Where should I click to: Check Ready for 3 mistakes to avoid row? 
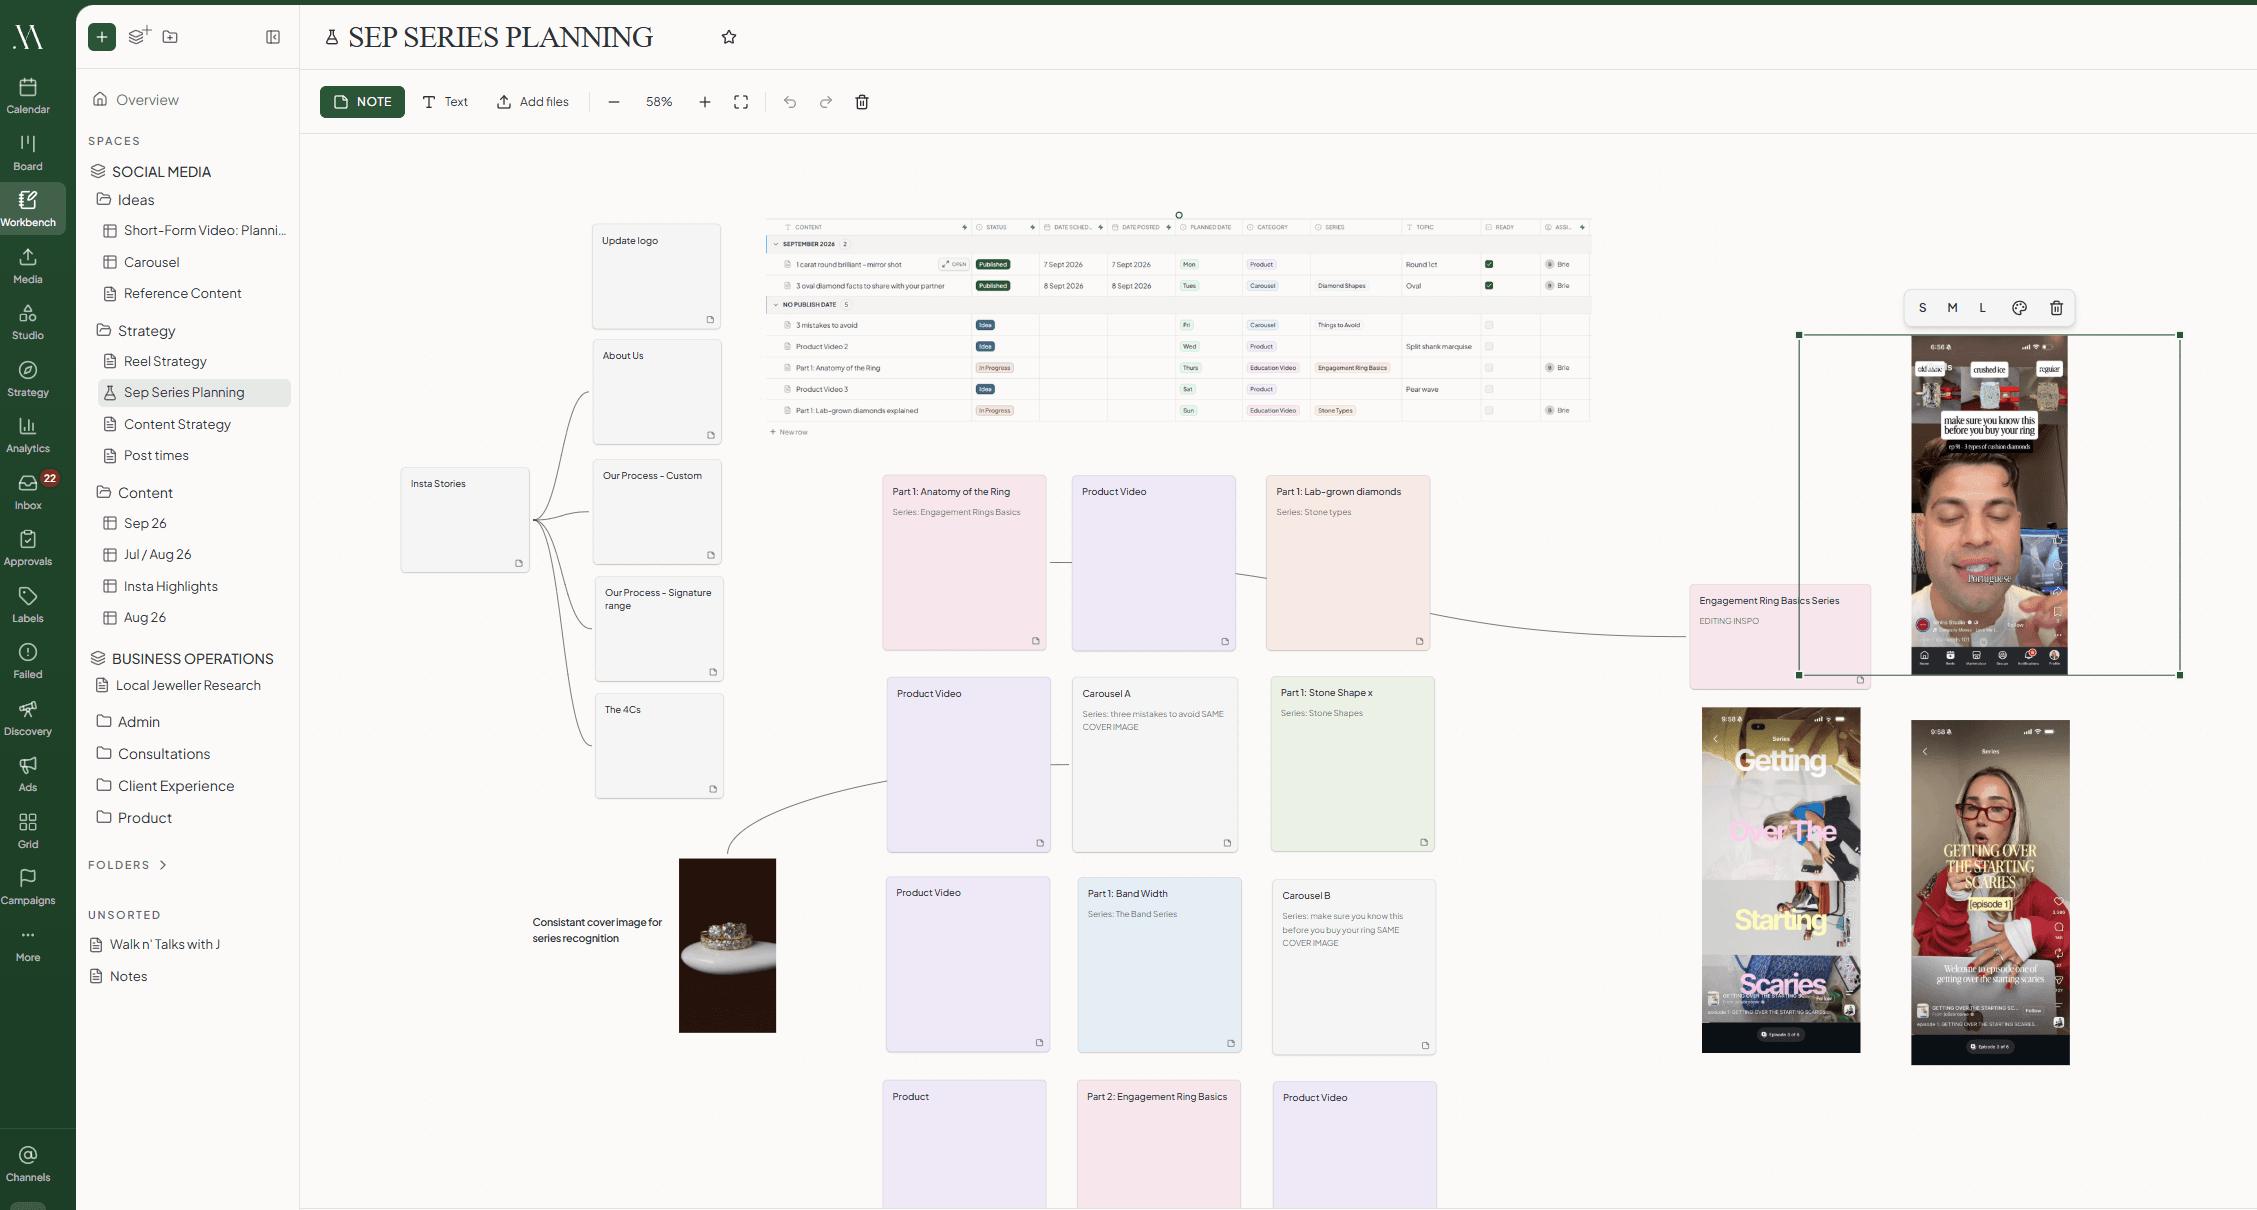point(1489,325)
